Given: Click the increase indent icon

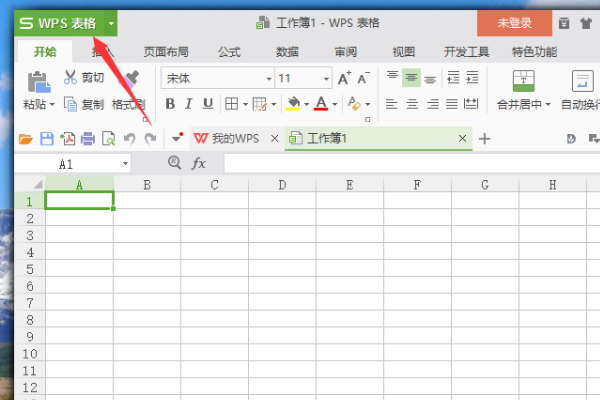Looking at the screenshot, I should click(473, 78).
